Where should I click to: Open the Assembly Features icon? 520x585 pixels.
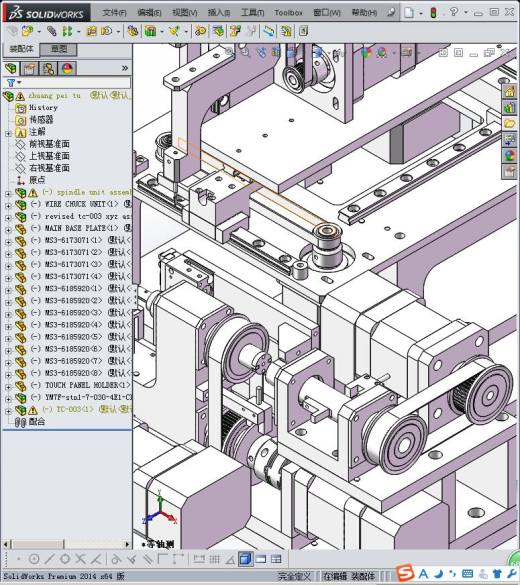150,31
